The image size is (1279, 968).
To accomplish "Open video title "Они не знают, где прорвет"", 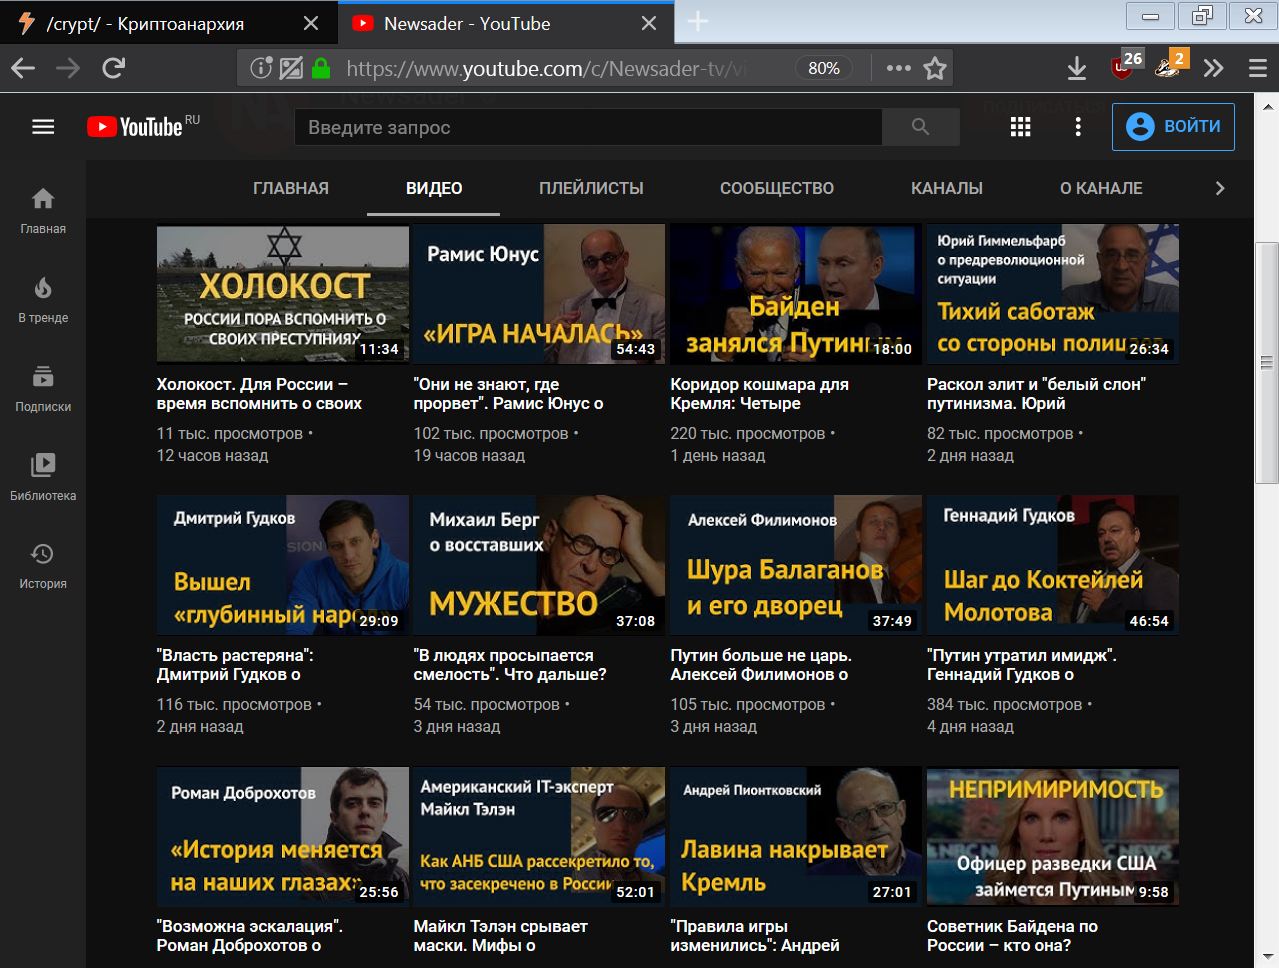I will click(x=508, y=394).
